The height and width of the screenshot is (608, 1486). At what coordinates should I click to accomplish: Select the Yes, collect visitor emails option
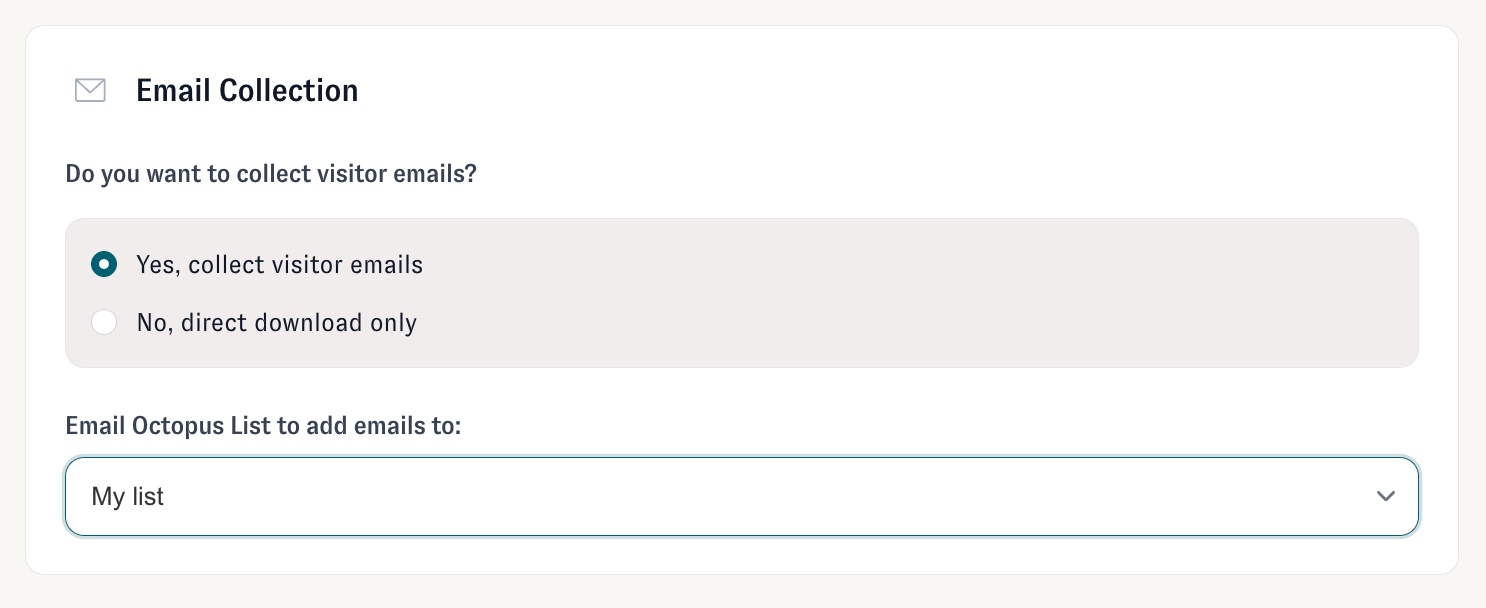(x=104, y=264)
